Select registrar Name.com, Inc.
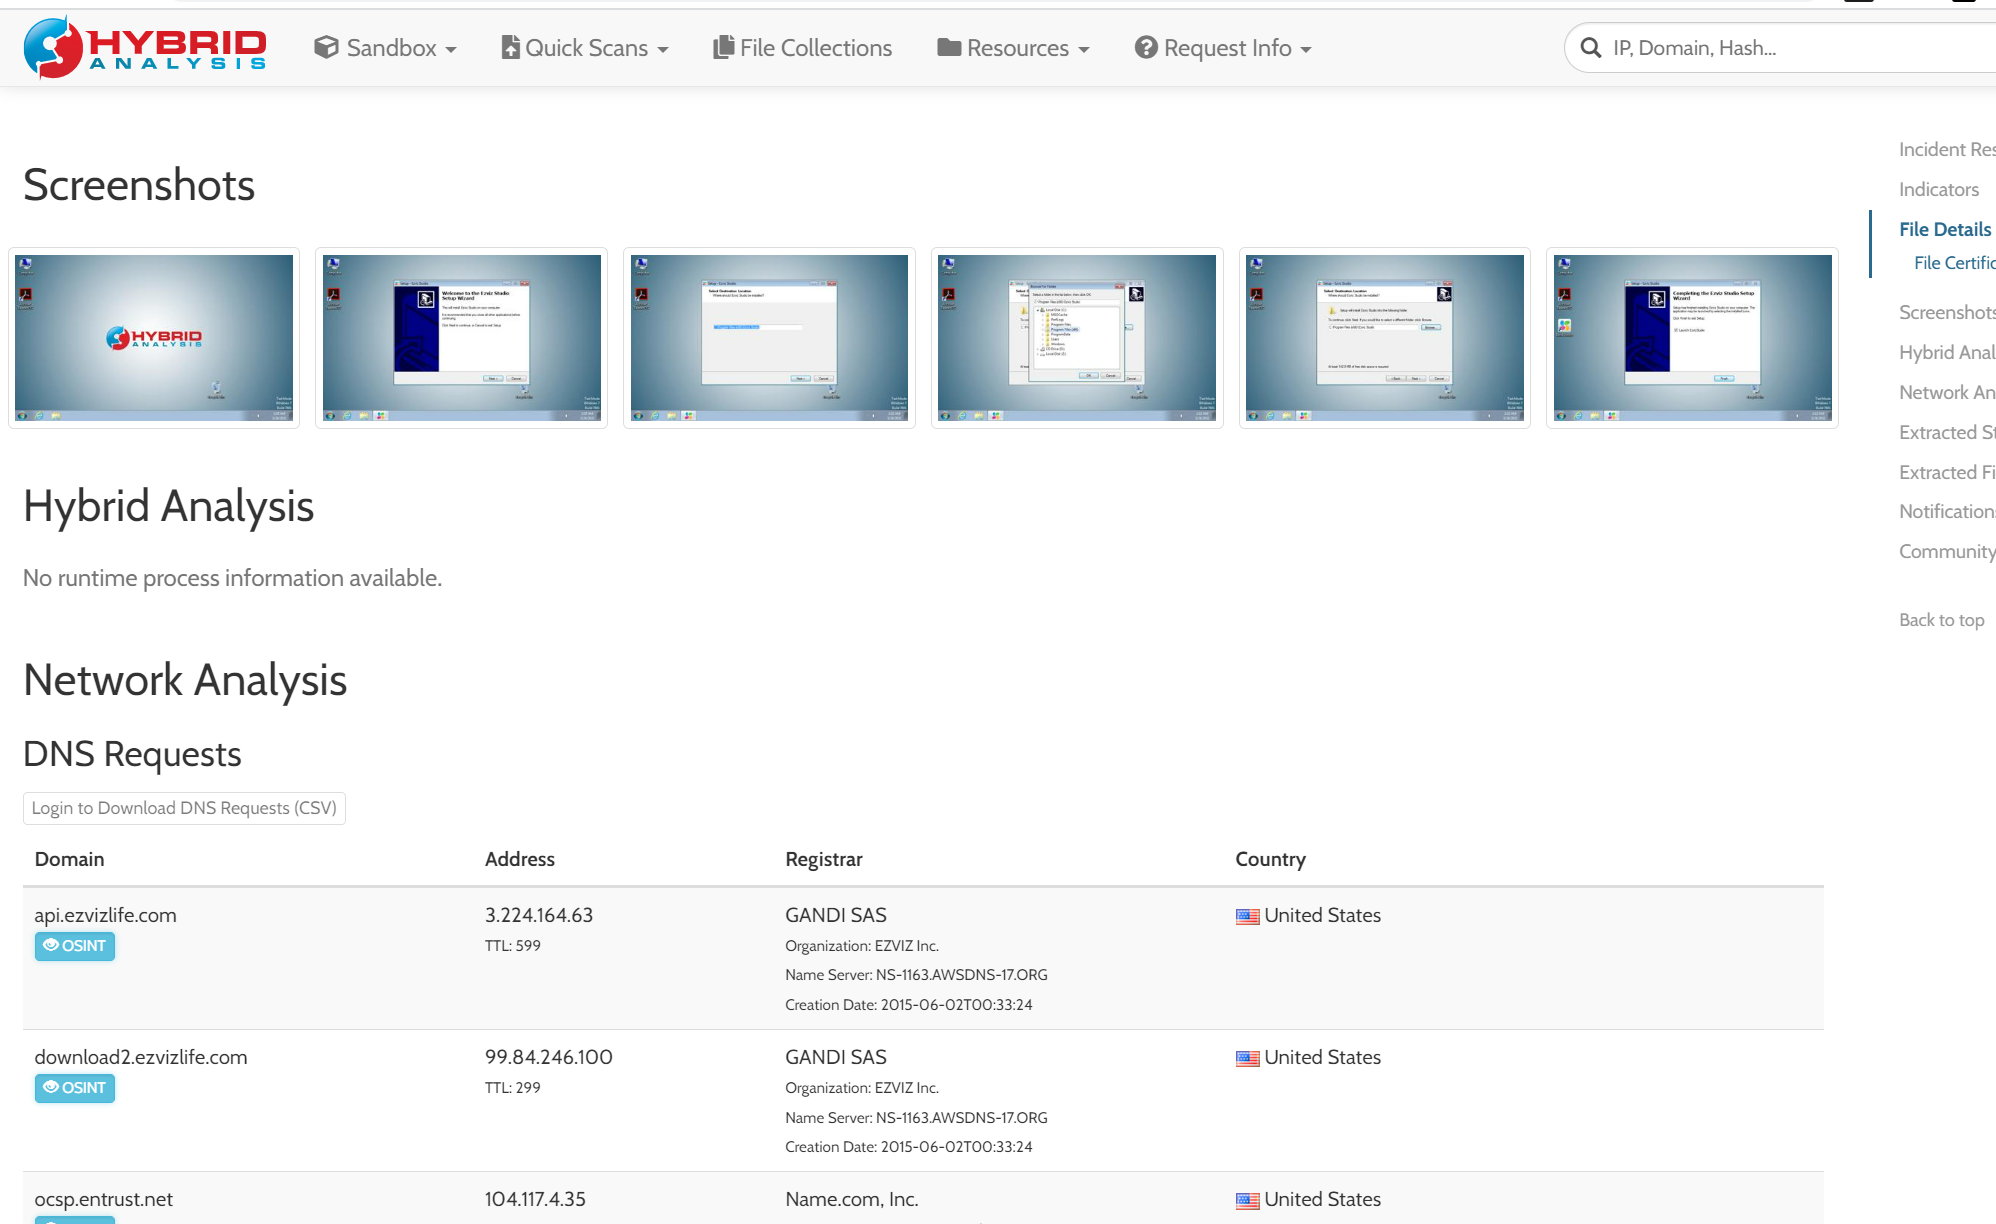Screen dimensions: 1996x1224 852,1199
